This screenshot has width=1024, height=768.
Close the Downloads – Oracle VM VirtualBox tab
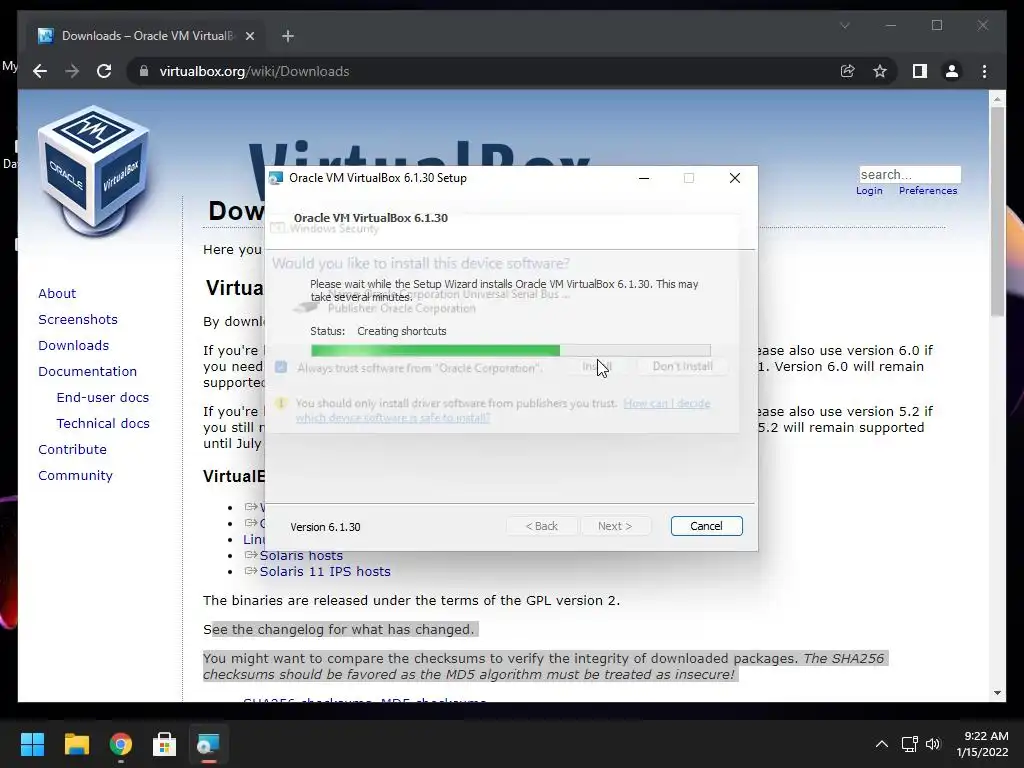coord(249,36)
